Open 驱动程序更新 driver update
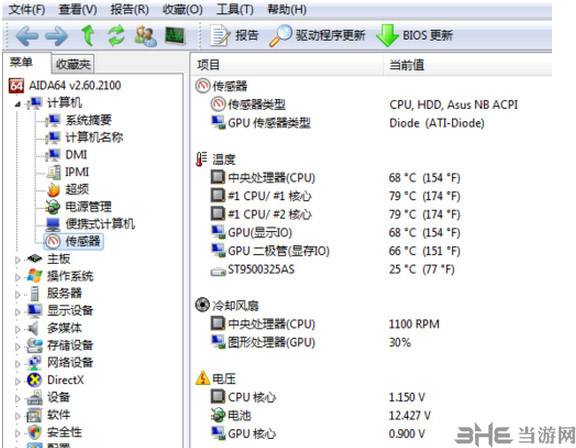The width and height of the screenshot is (576, 448). pos(317,36)
